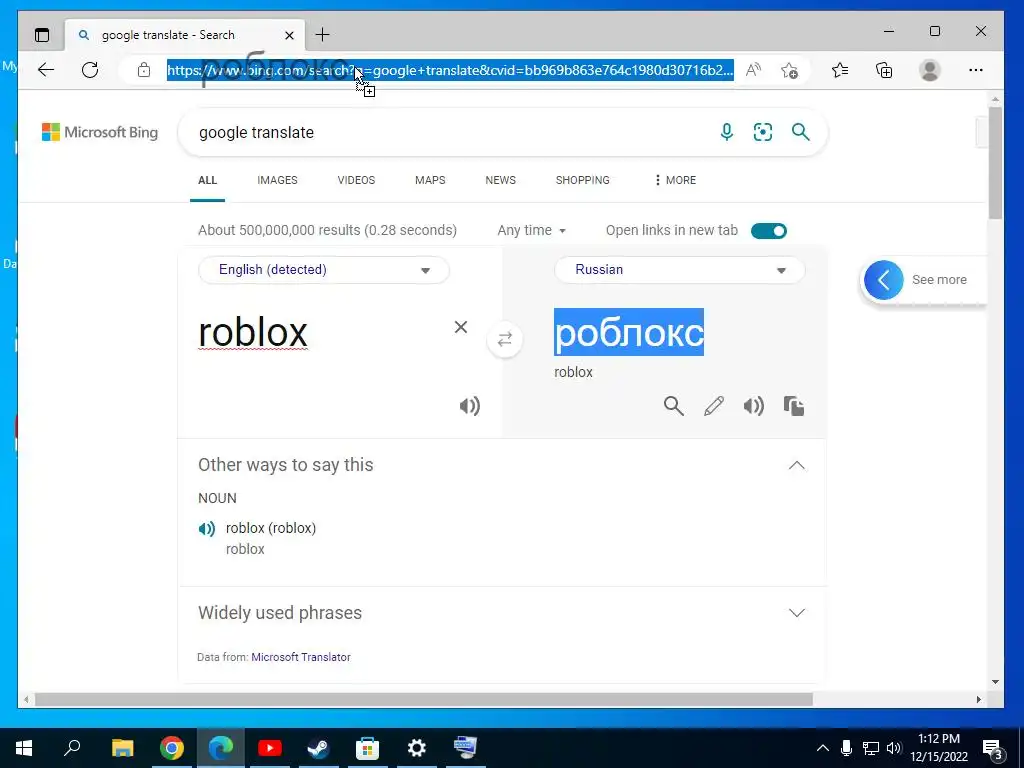The image size is (1024, 768).
Task: Toggle Open links in new tab switch
Action: [x=769, y=231]
